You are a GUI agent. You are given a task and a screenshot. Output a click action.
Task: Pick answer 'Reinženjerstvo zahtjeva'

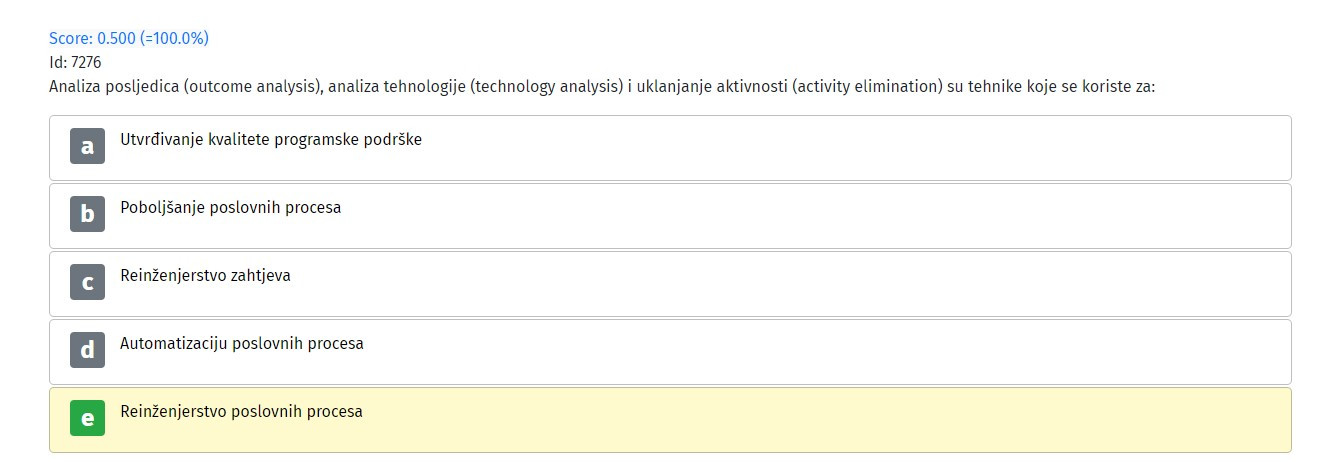(670, 284)
